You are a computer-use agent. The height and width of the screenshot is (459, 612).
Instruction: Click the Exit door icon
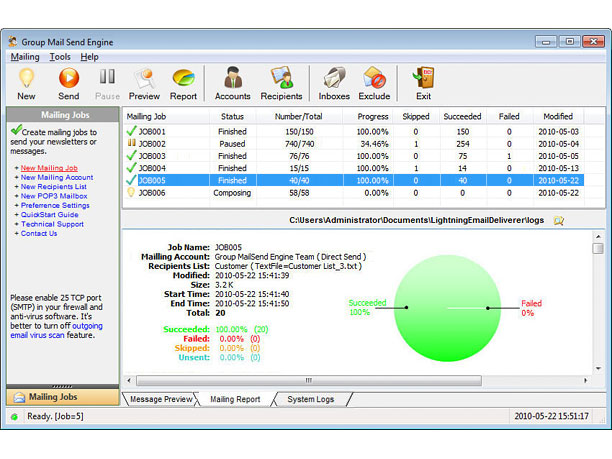pyautogui.click(x=423, y=77)
